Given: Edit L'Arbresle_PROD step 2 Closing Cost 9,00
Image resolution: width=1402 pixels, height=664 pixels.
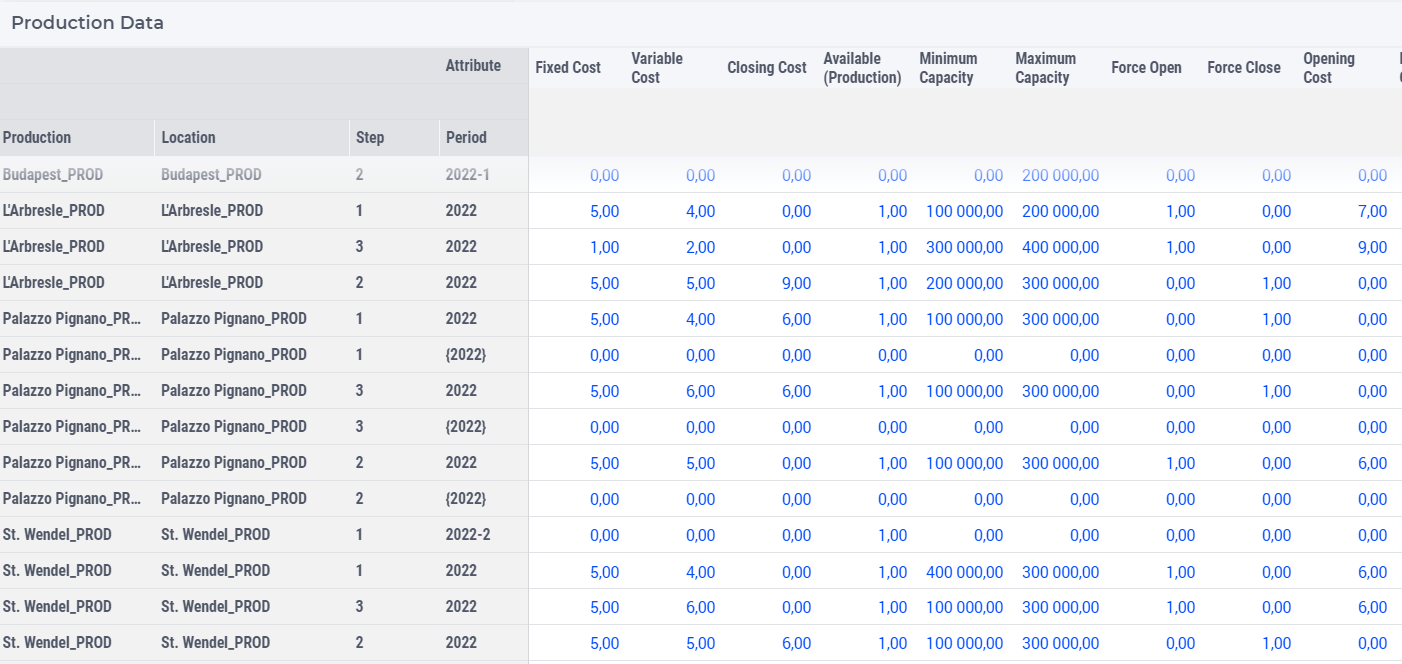Looking at the screenshot, I should pyautogui.click(x=796, y=283).
